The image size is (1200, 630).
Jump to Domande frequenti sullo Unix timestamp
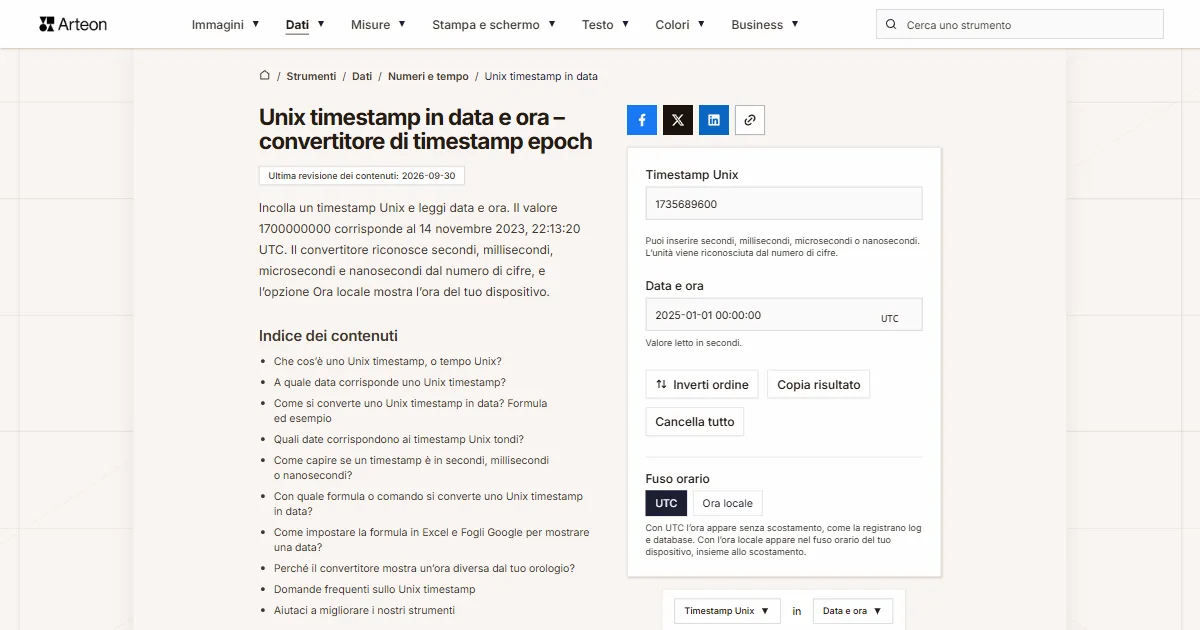[375, 589]
